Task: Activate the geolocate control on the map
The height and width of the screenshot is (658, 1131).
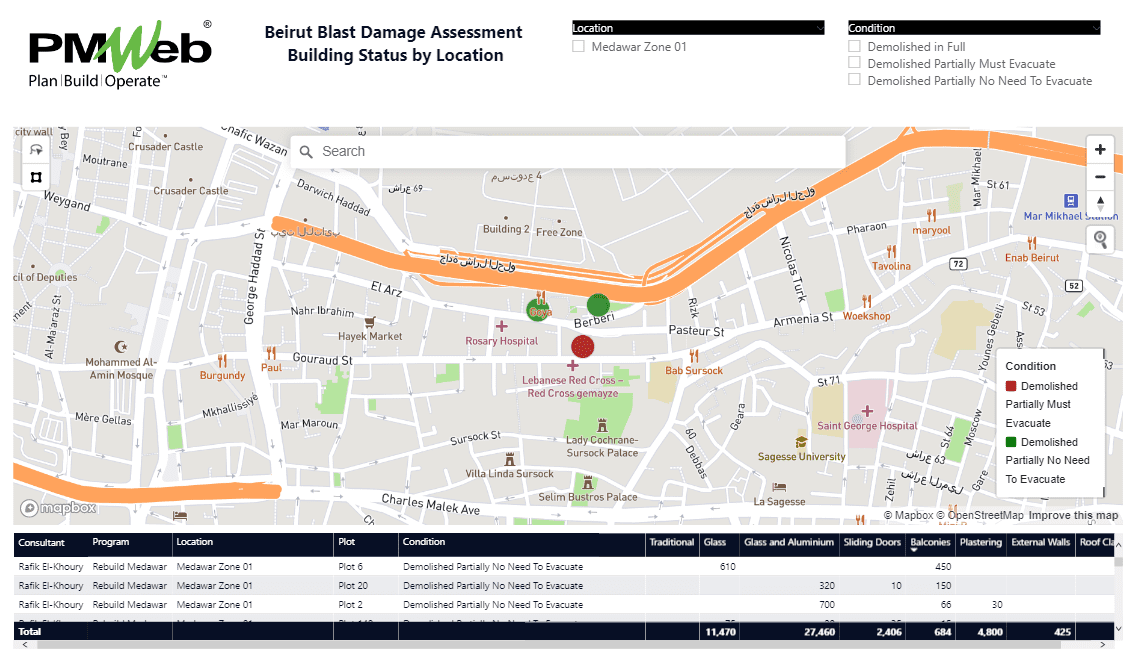Action: click(x=1100, y=239)
